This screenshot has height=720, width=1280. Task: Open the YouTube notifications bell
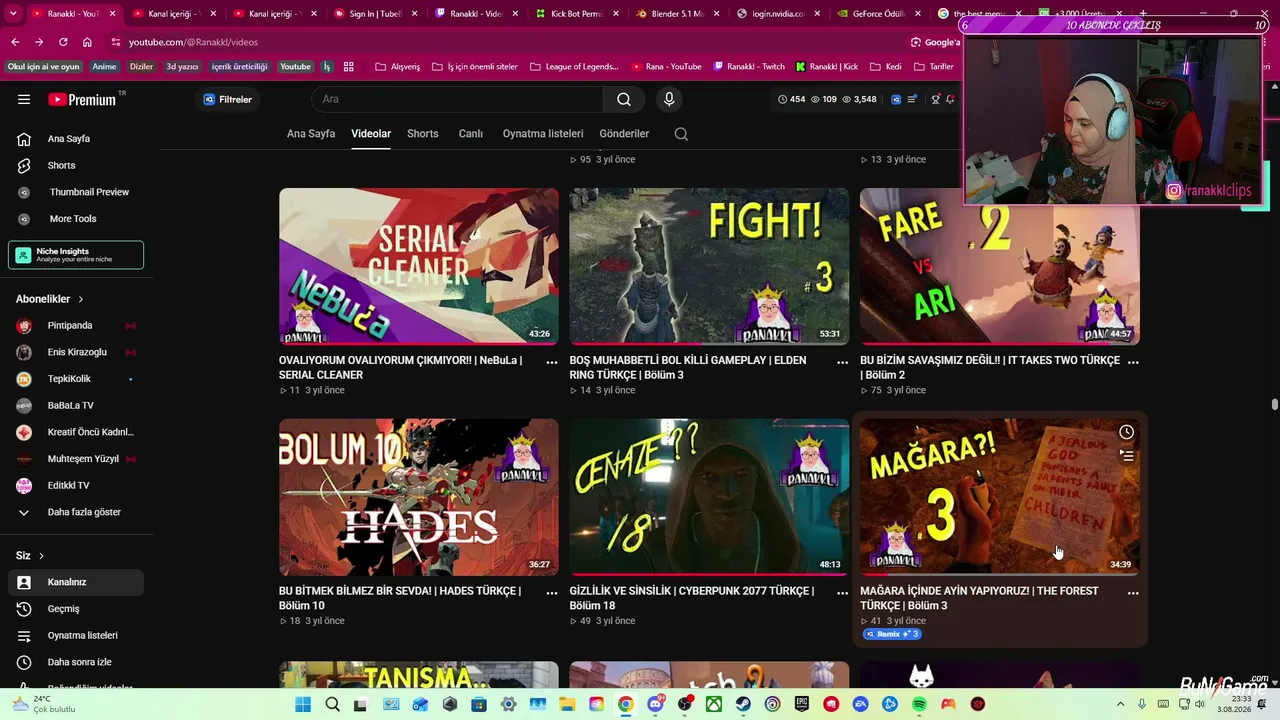(x=950, y=99)
